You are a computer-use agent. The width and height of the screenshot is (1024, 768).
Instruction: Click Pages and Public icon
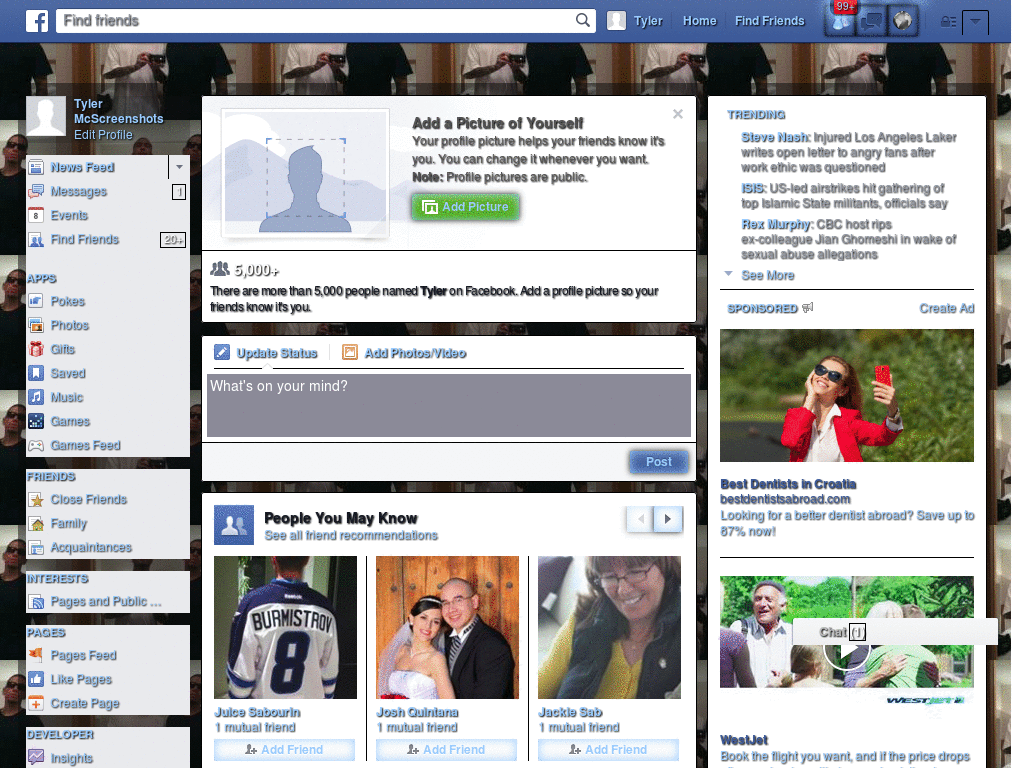tap(36, 601)
